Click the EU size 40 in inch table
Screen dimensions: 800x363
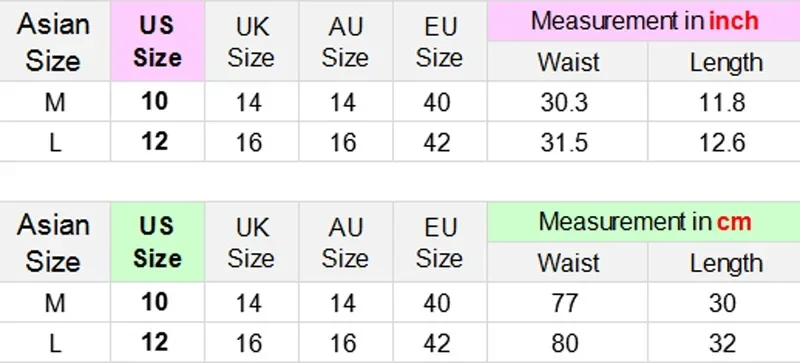click(437, 103)
